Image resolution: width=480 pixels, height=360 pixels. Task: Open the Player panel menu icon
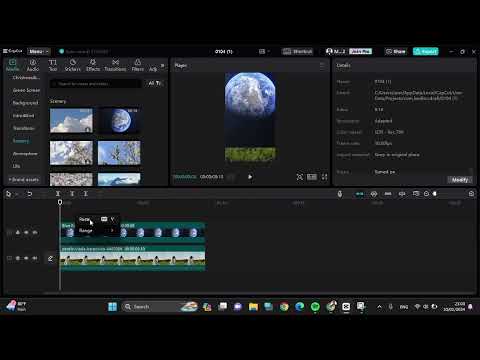pyautogui.click(x=322, y=66)
